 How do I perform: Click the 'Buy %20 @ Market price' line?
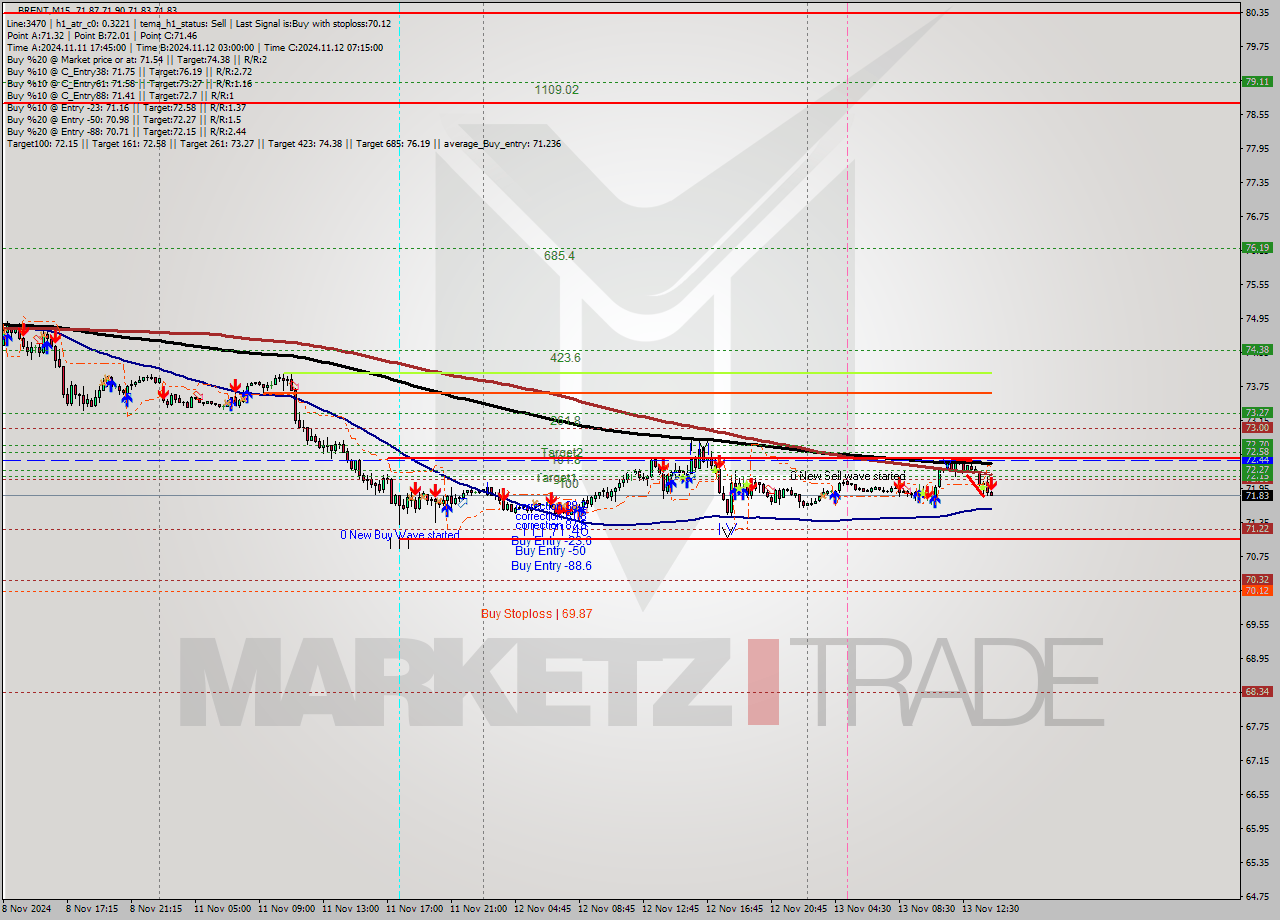click(137, 59)
